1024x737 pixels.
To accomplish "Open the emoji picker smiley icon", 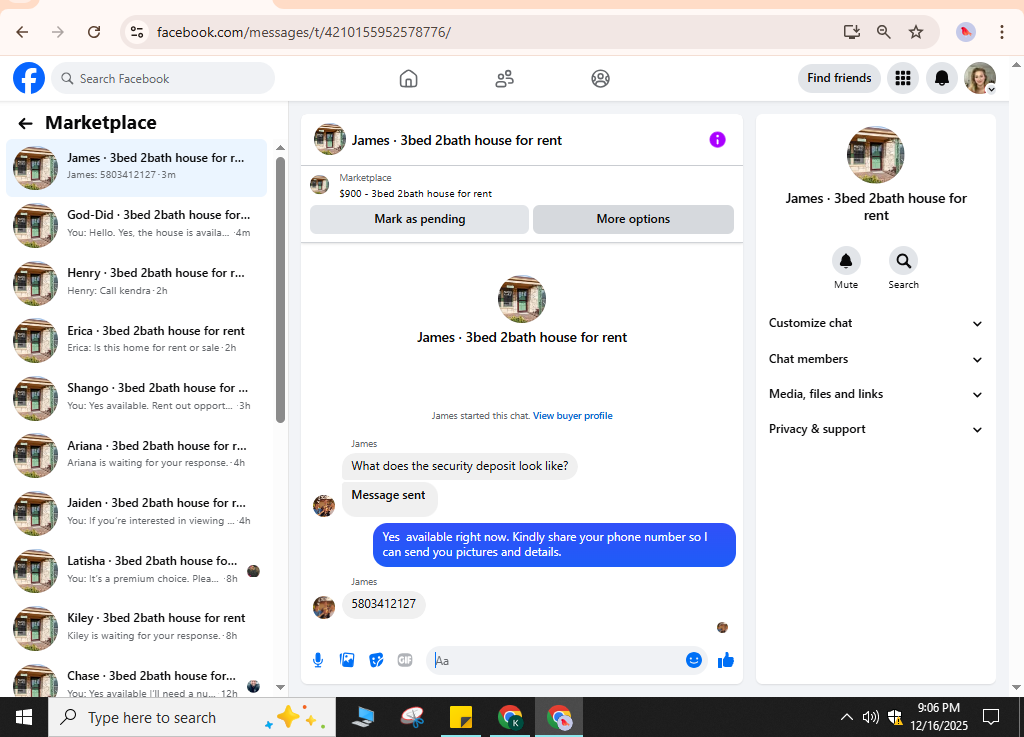I will tap(694, 660).
